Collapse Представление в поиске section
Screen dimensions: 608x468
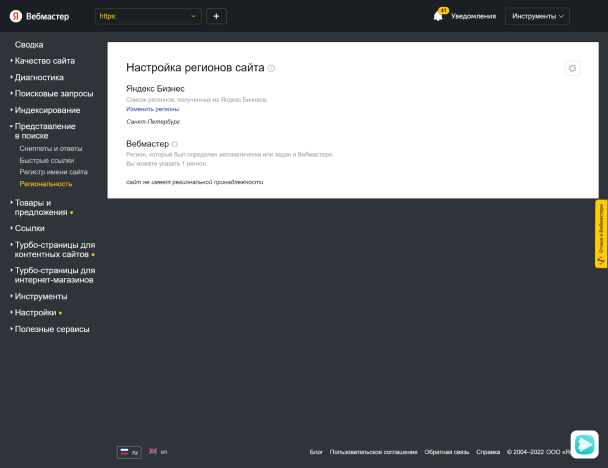point(44,131)
